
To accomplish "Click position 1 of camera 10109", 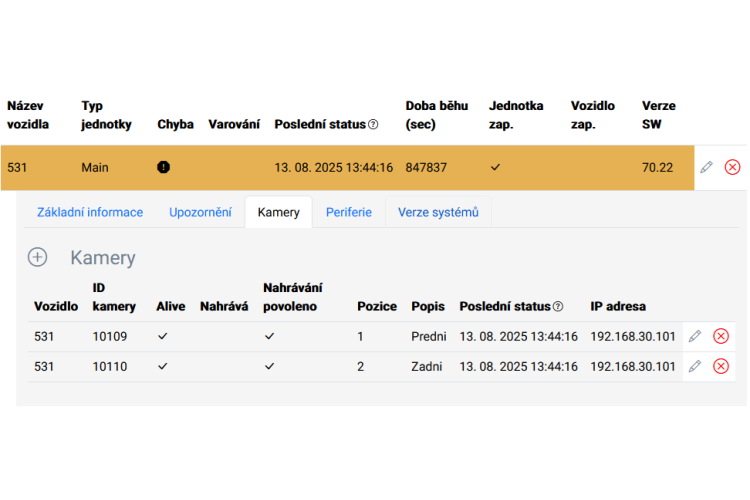I will 360,336.
